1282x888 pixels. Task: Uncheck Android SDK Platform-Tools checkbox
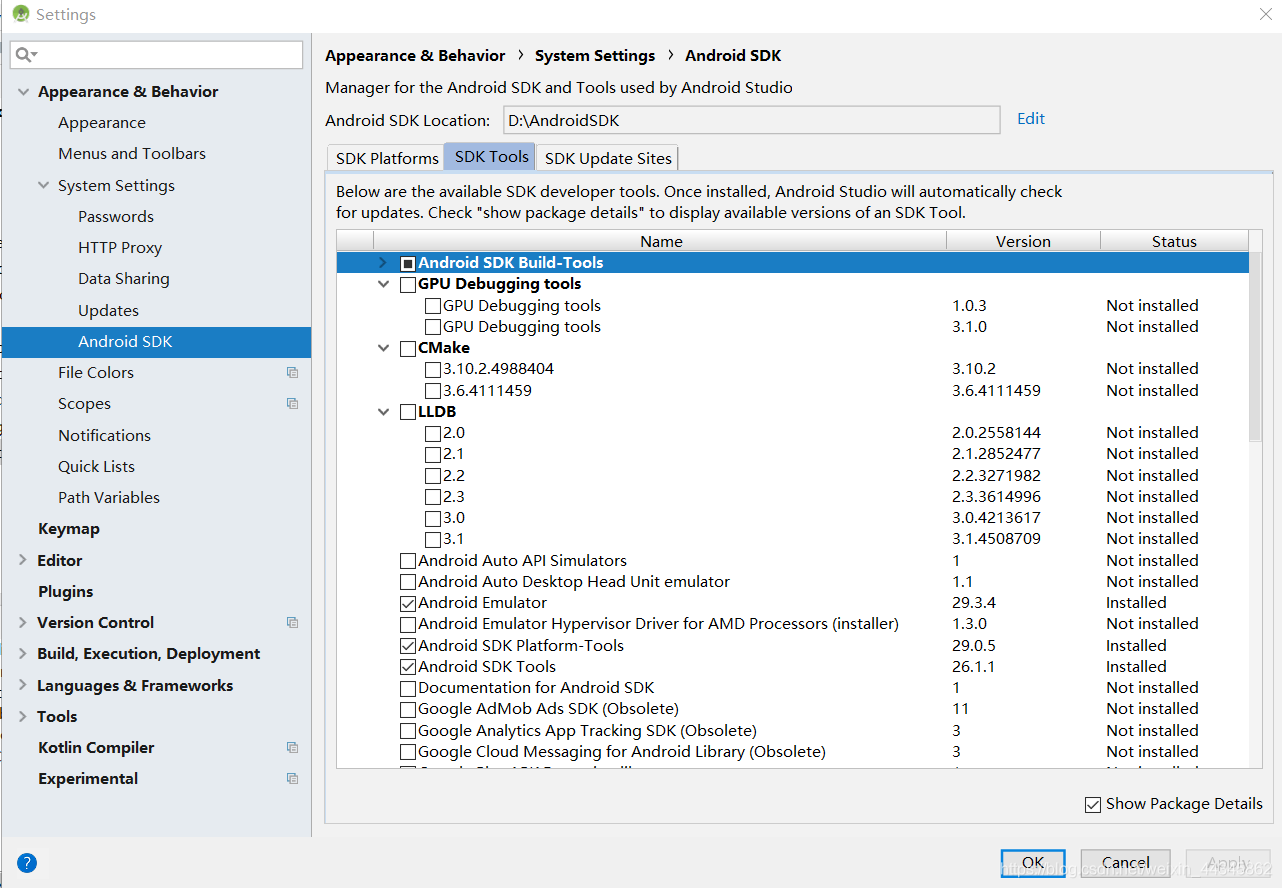coord(407,646)
